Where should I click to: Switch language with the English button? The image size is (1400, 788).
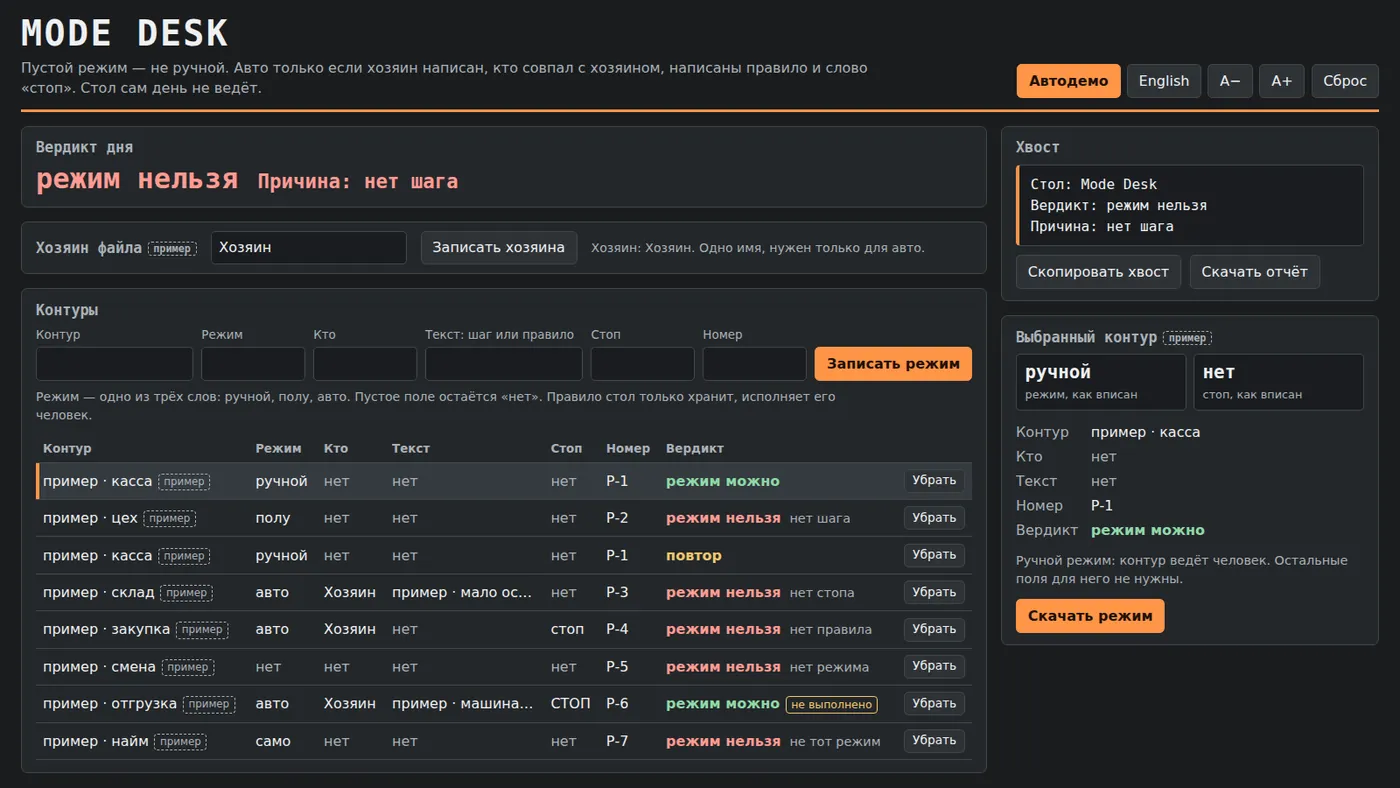[1164, 81]
